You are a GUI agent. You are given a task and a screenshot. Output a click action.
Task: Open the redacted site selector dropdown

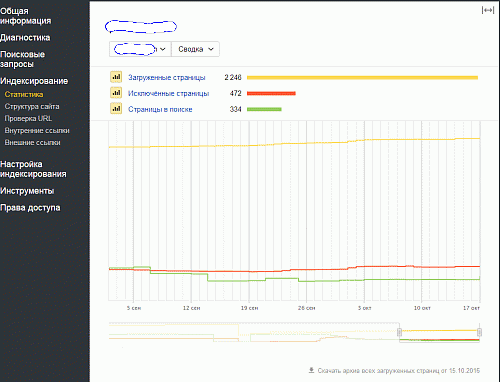[140, 49]
